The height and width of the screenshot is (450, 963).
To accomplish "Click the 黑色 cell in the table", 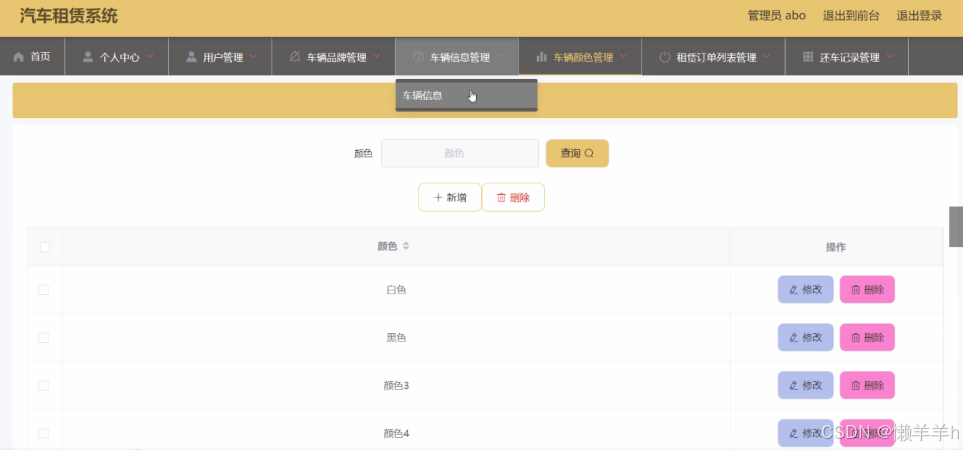I will click(396, 338).
